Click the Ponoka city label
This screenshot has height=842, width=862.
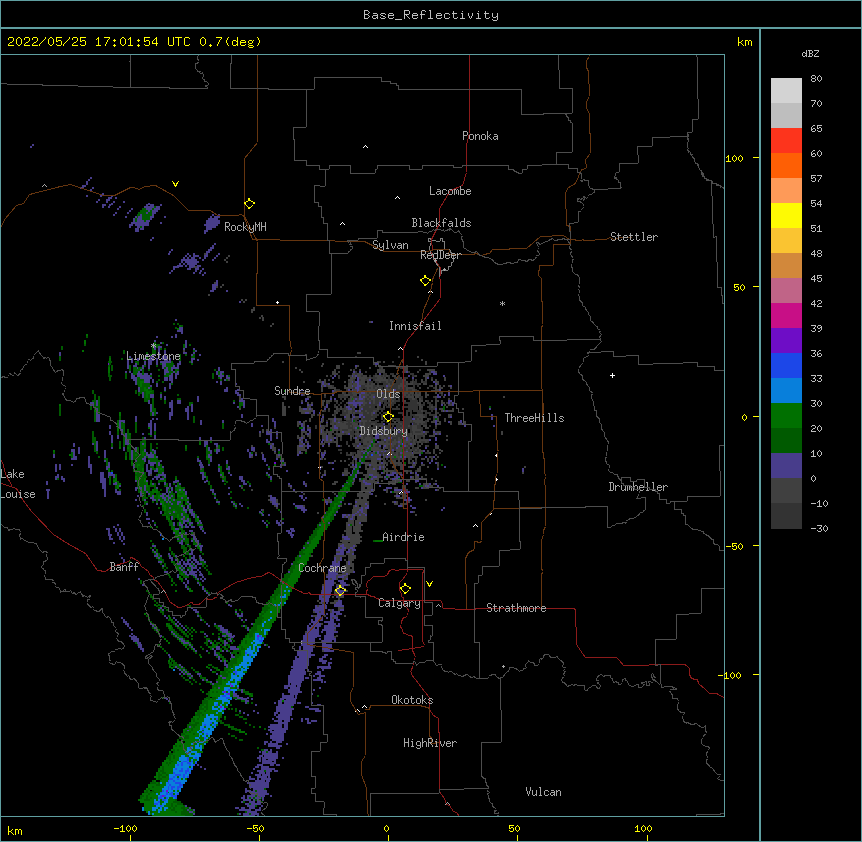tap(480, 136)
